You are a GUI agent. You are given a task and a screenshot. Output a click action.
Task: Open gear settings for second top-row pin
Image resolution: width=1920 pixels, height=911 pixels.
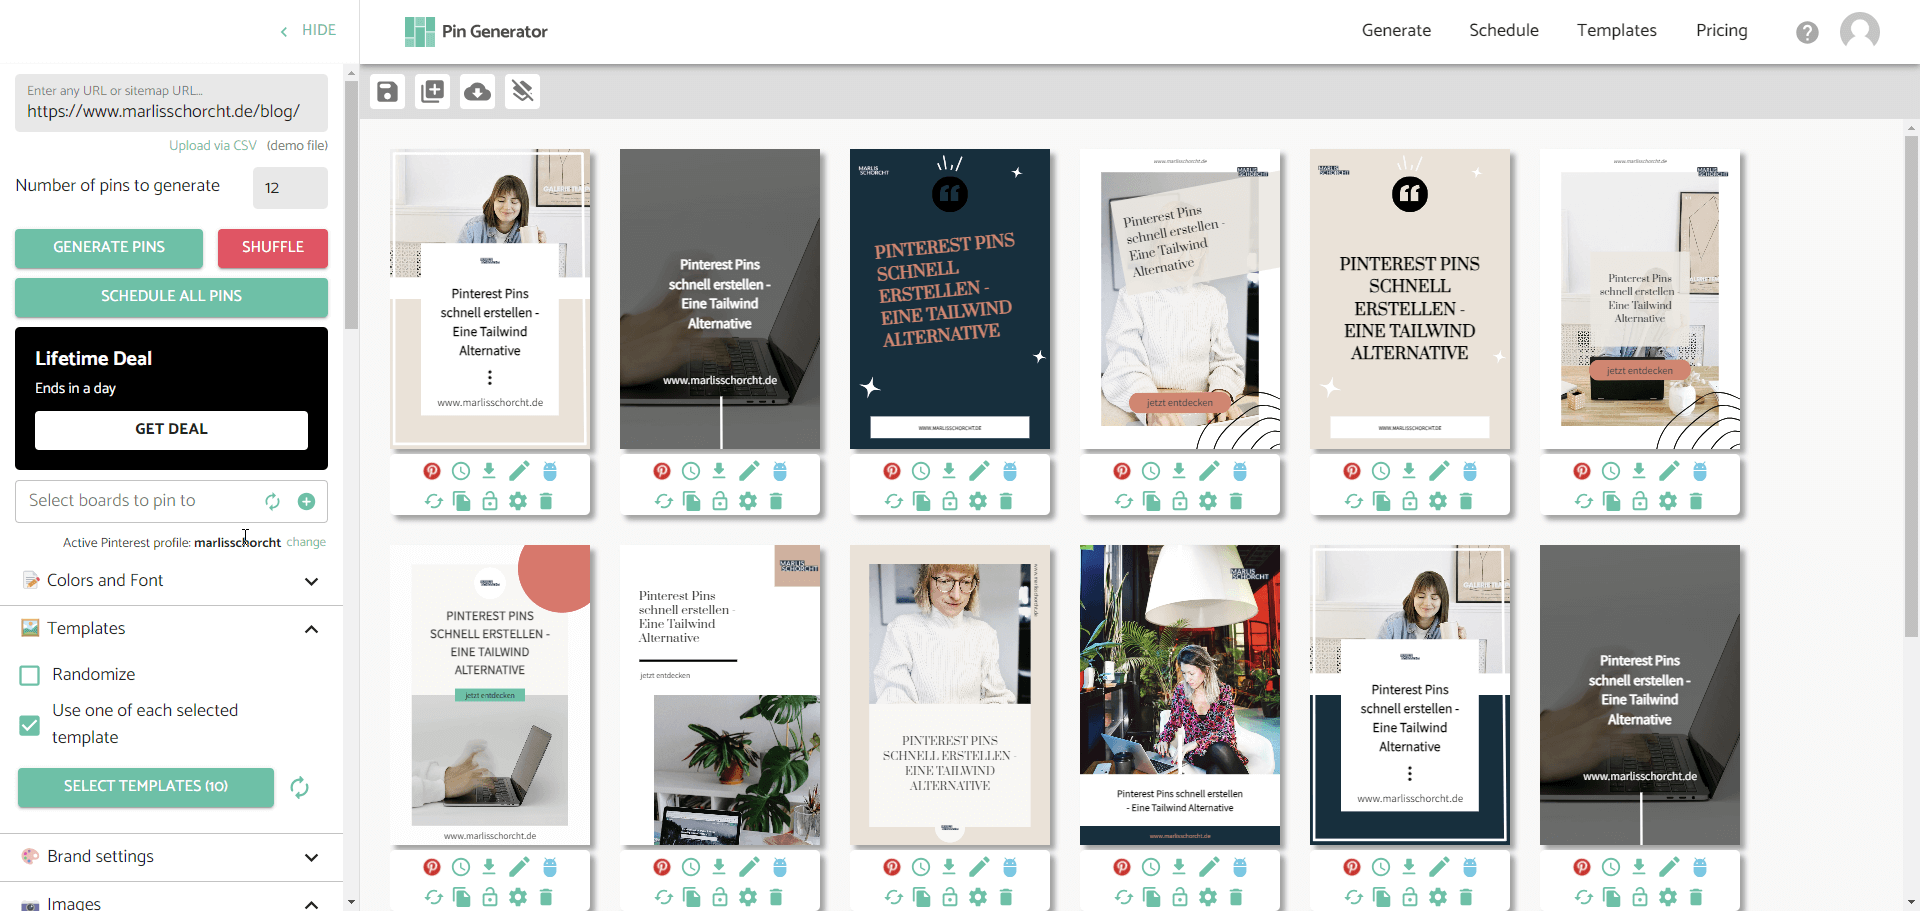pyautogui.click(x=748, y=501)
